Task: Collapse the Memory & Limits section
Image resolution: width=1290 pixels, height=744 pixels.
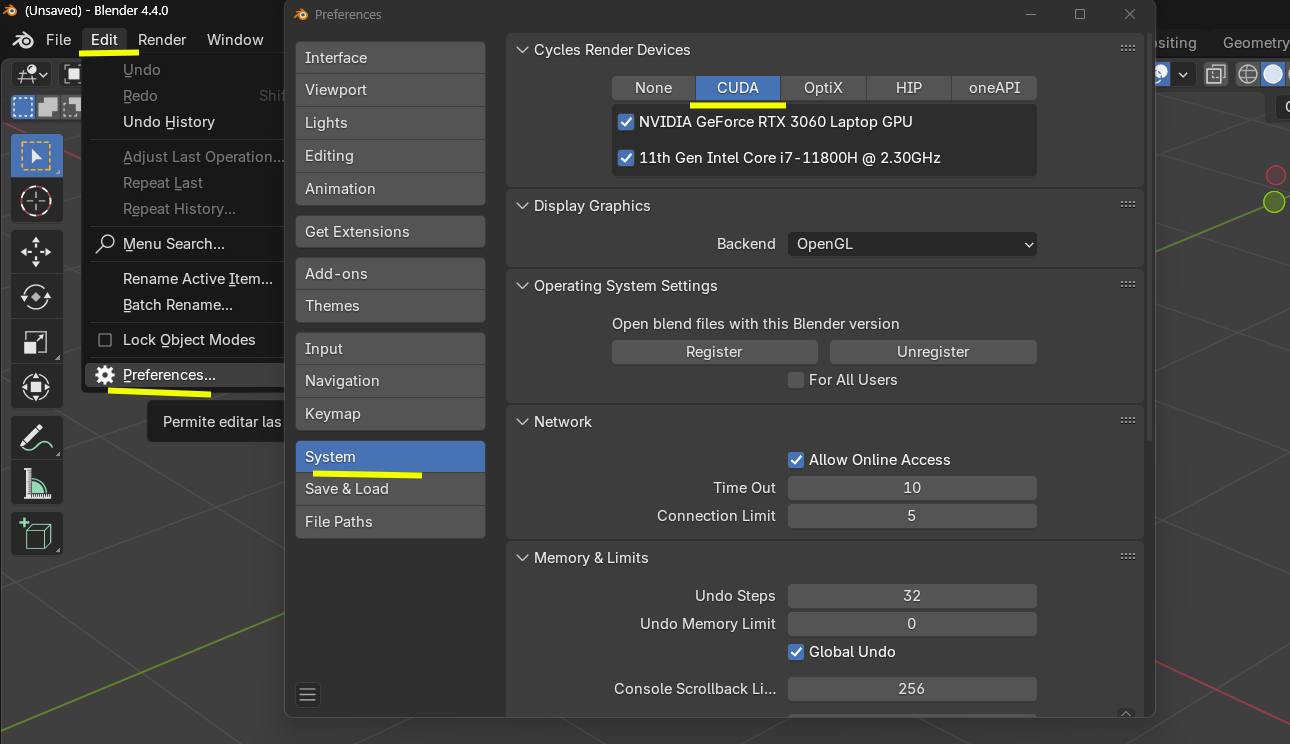Action: [x=522, y=558]
